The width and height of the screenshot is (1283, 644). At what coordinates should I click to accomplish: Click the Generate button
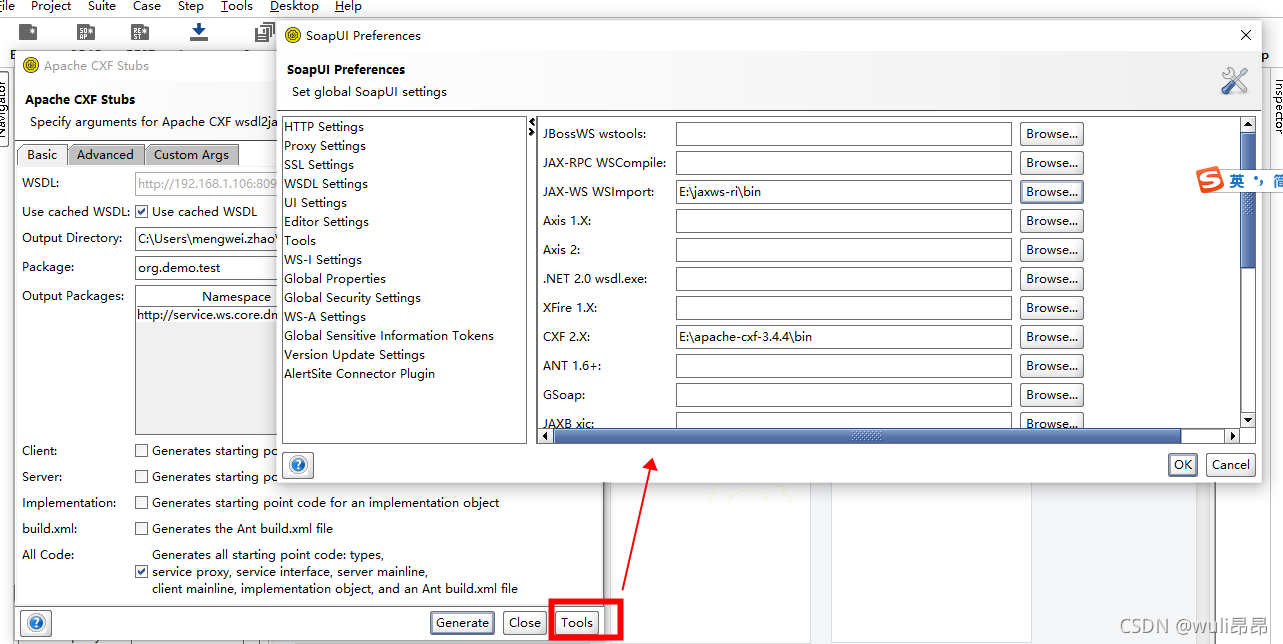[x=461, y=622]
